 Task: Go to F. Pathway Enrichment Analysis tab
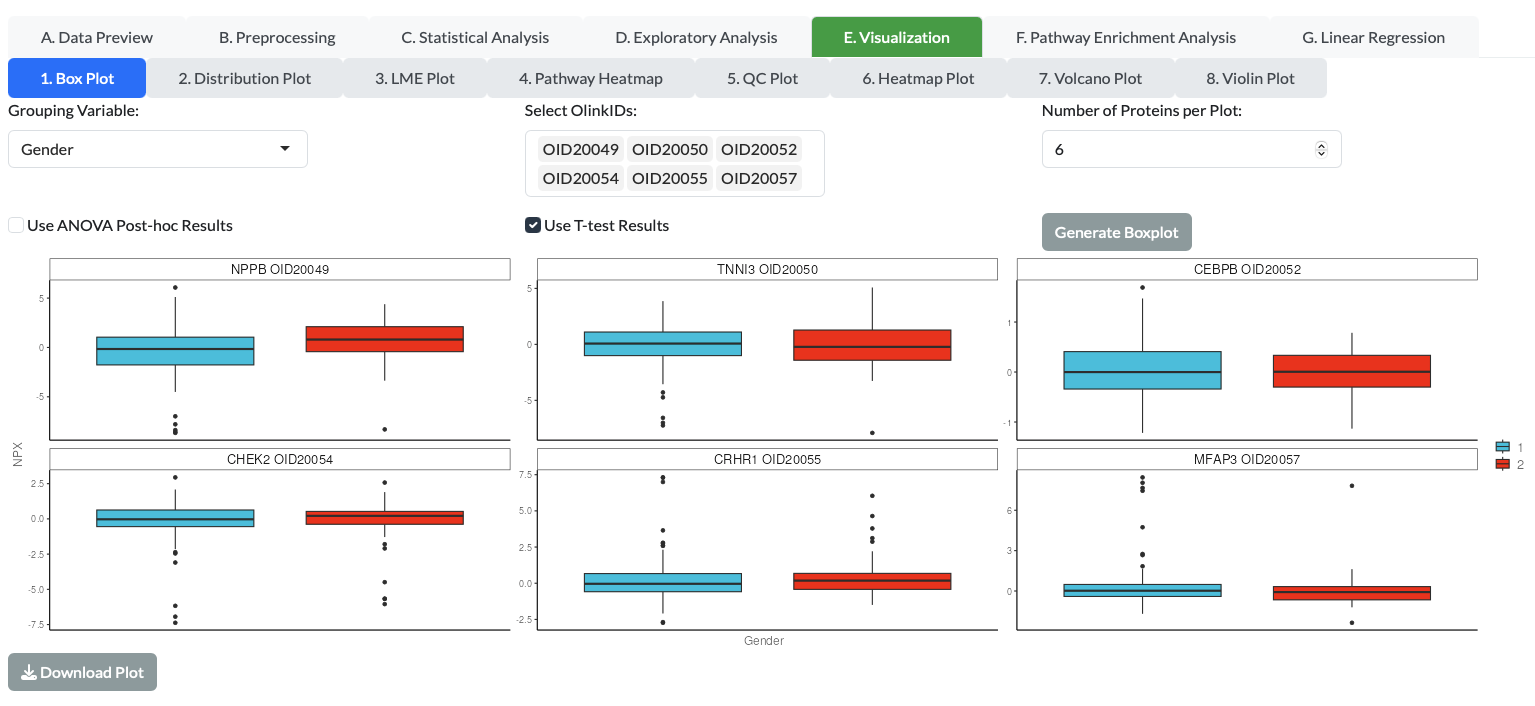pyautogui.click(x=1126, y=37)
